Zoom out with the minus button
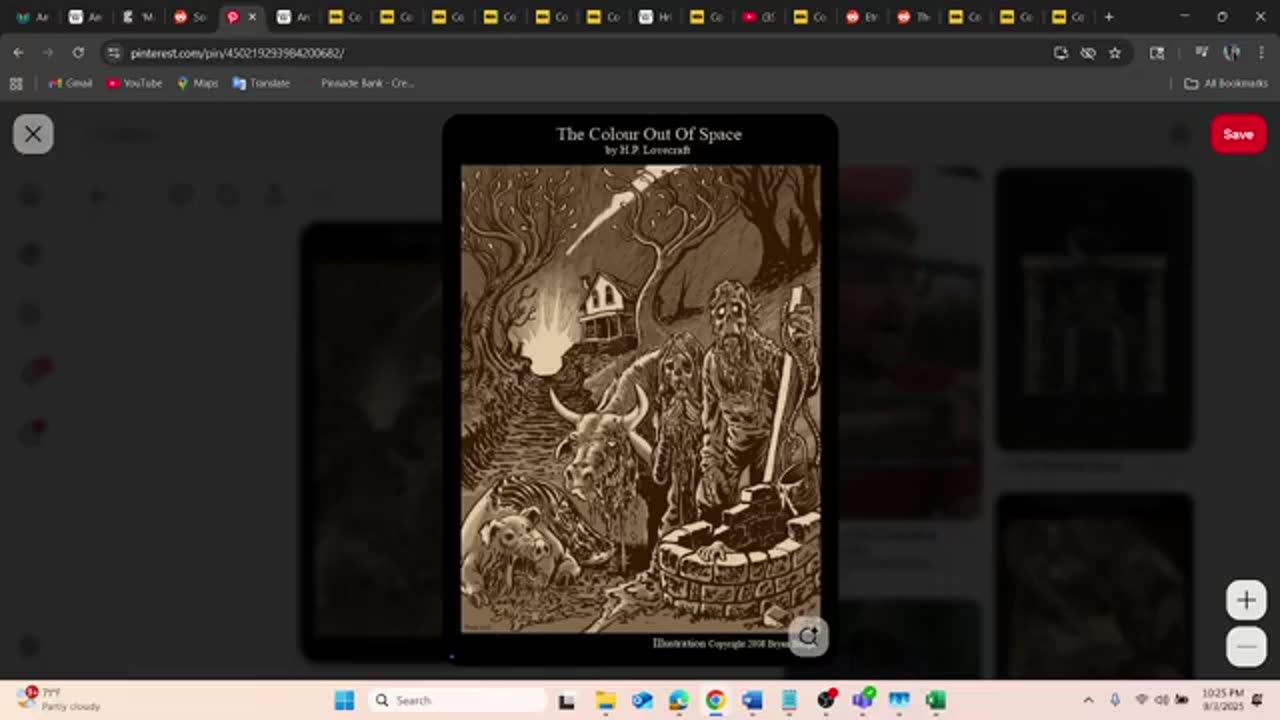This screenshot has height=720, width=1280. pos(1246,647)
